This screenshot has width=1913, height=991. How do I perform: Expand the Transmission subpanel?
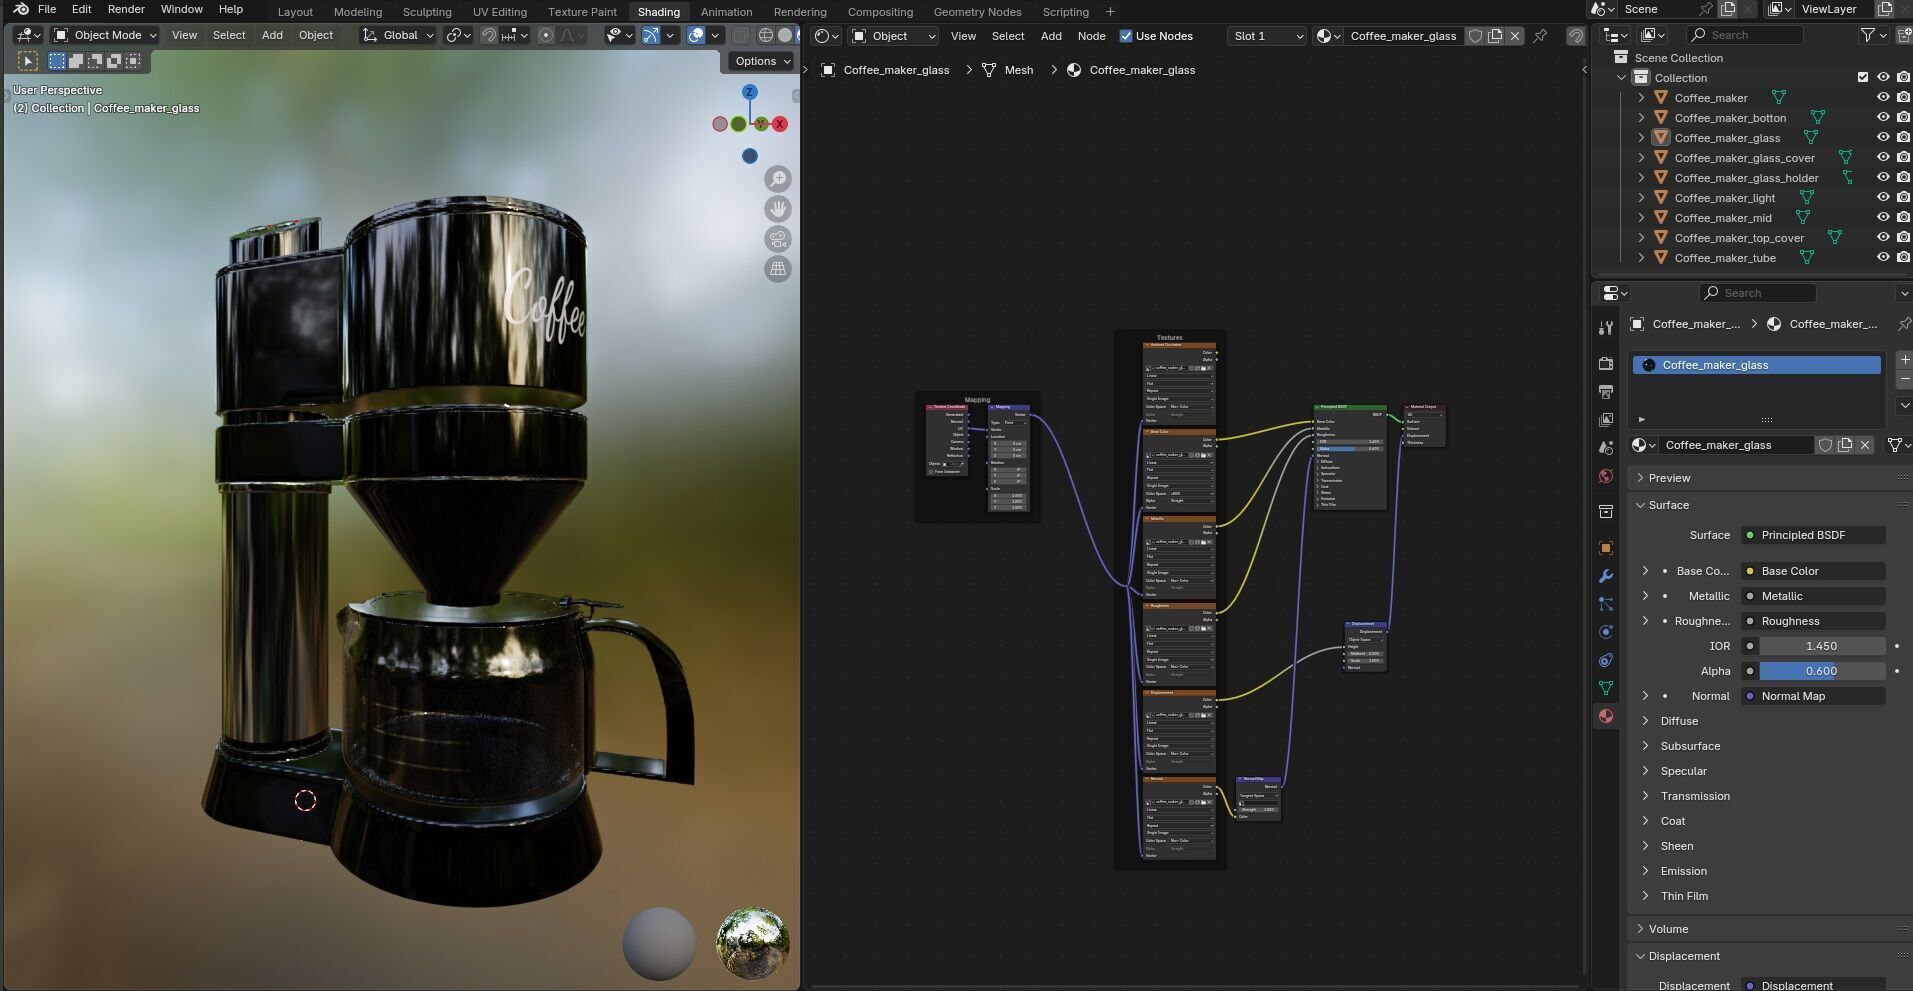tap(1645, 796)
